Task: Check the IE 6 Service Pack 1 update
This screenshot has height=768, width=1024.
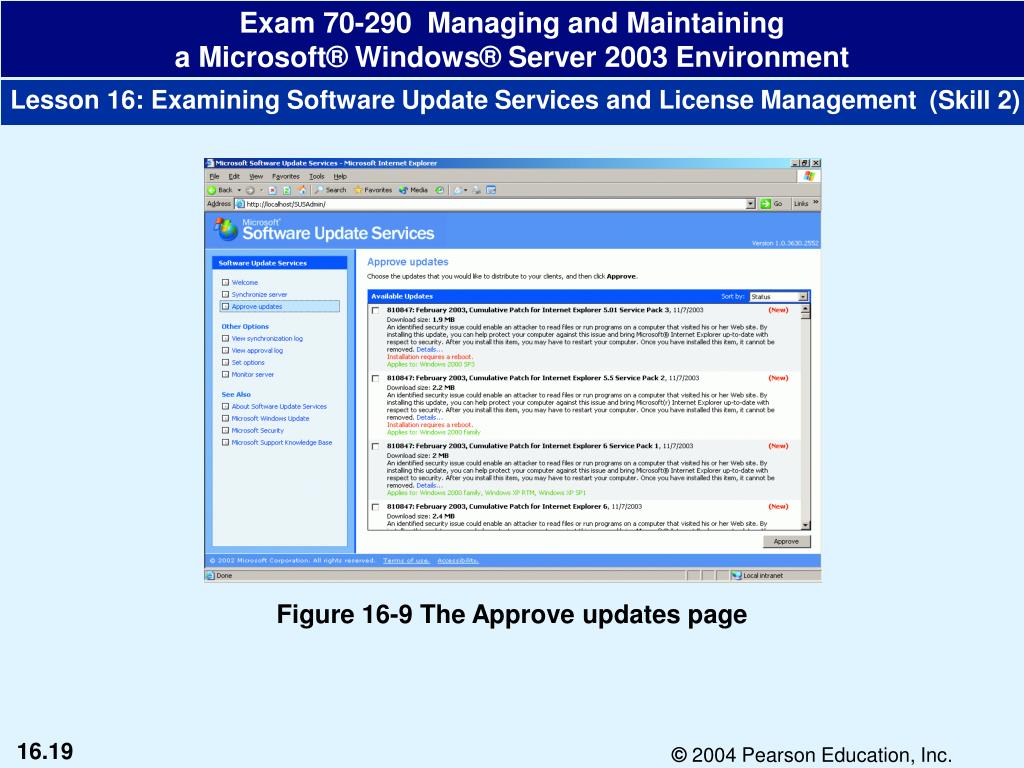Action: point(376,447)
